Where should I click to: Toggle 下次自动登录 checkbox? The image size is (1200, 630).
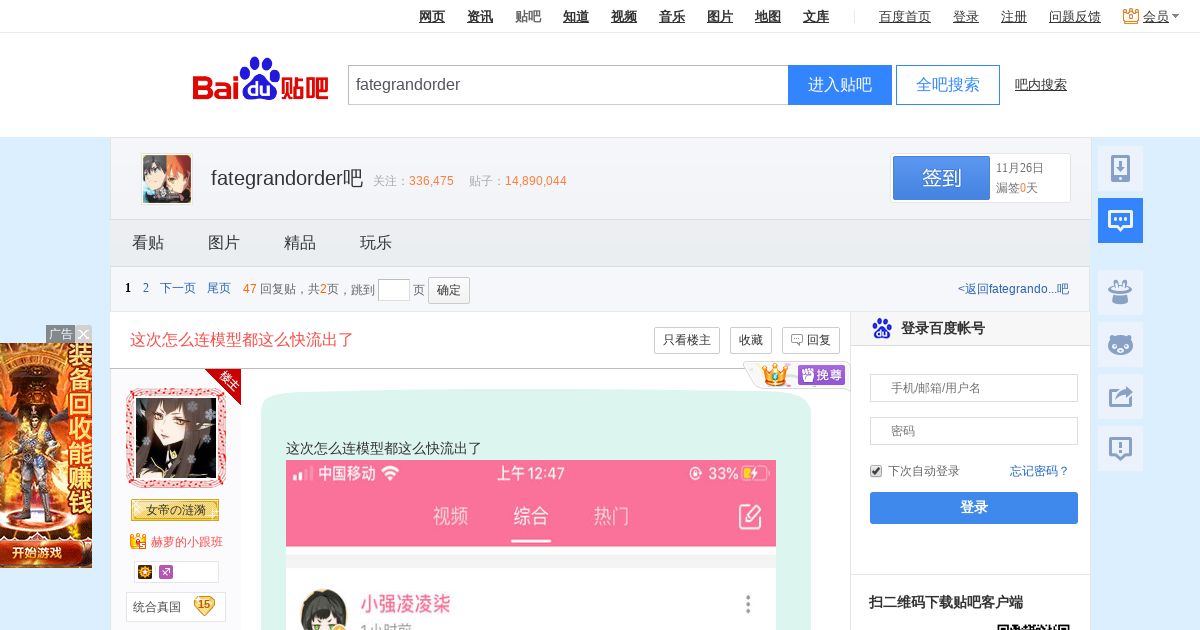876,471
